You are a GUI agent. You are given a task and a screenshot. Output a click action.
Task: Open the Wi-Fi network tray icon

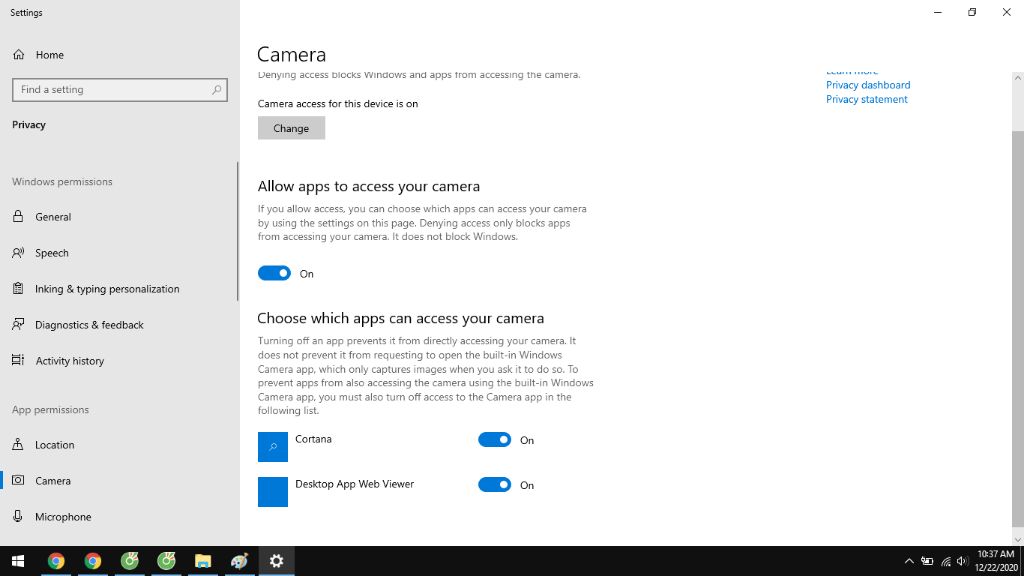coord(946,561)
